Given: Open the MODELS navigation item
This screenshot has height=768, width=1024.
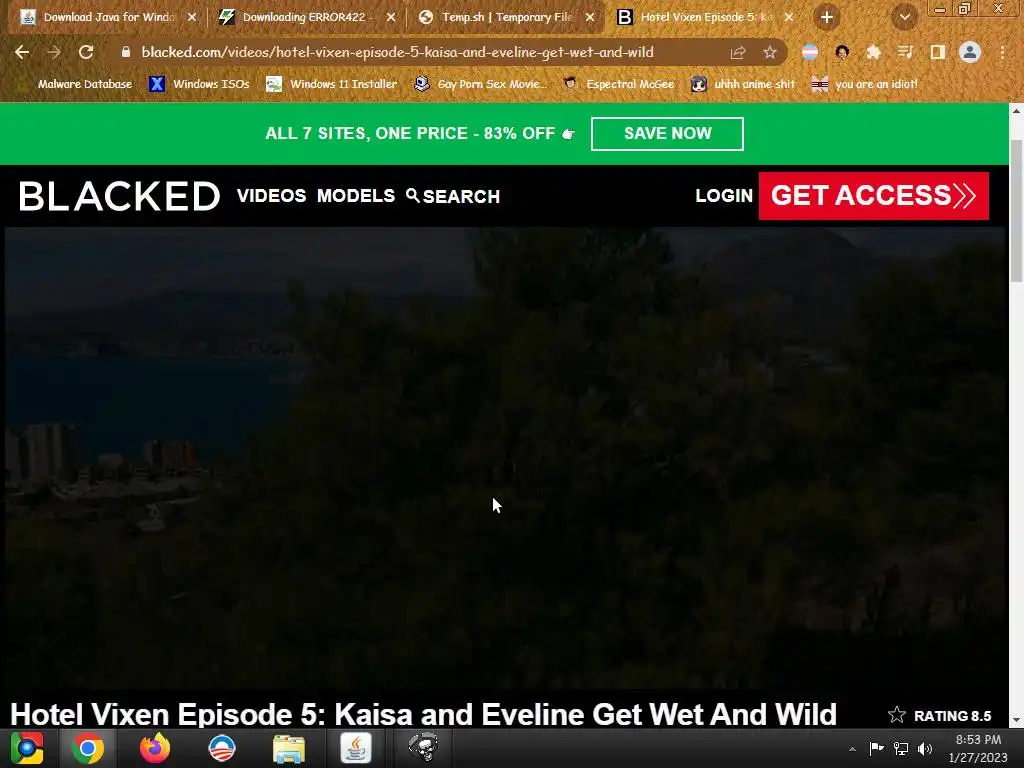Looking at the screenshot, I should coord(356,196).
